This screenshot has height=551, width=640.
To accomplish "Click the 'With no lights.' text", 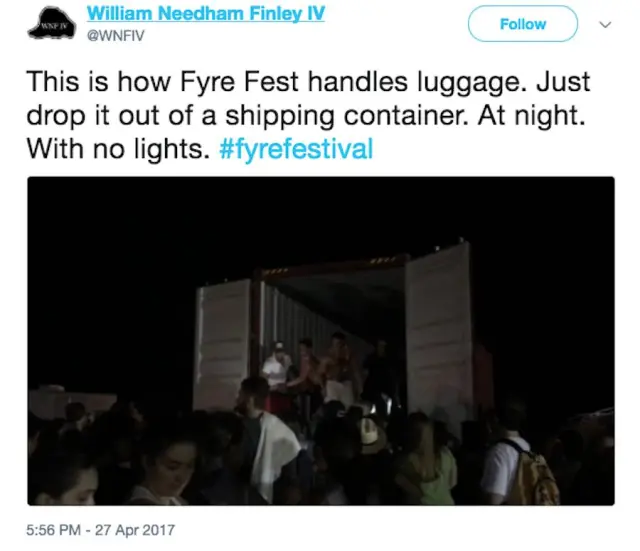I will (x=118, y=148).
